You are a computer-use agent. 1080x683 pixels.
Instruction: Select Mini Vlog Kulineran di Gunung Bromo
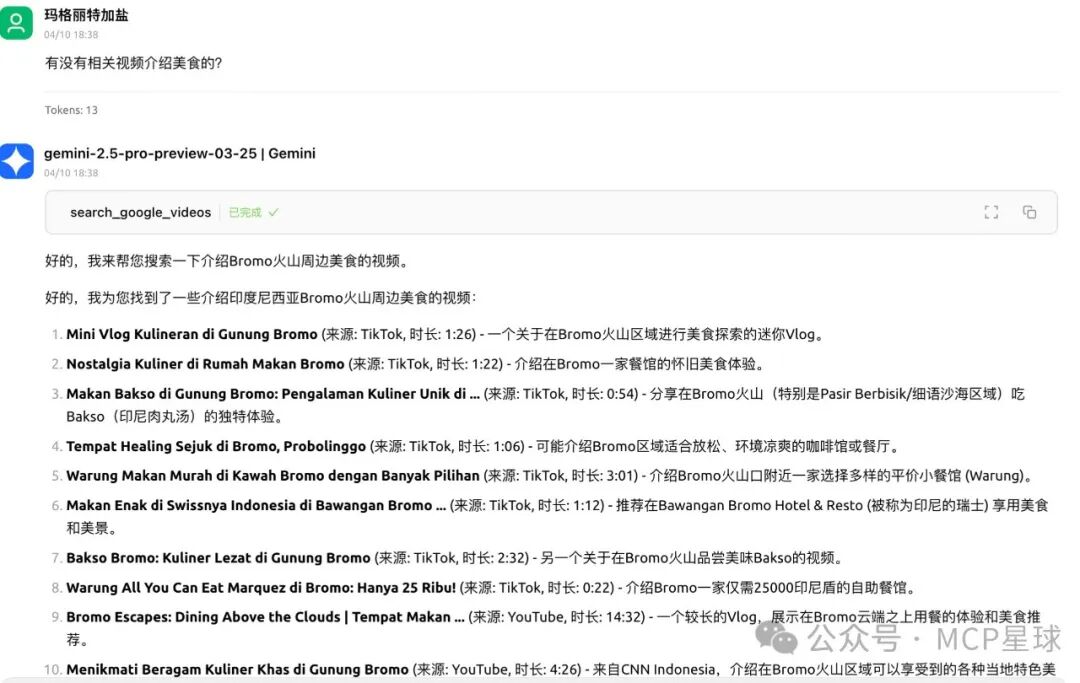[191, 335]
